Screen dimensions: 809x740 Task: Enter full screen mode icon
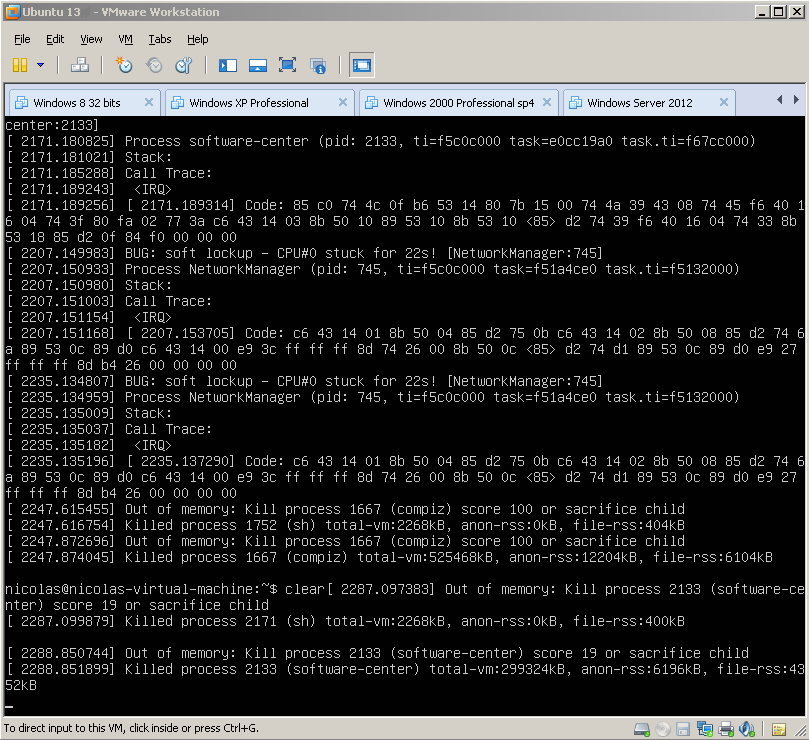287,65
